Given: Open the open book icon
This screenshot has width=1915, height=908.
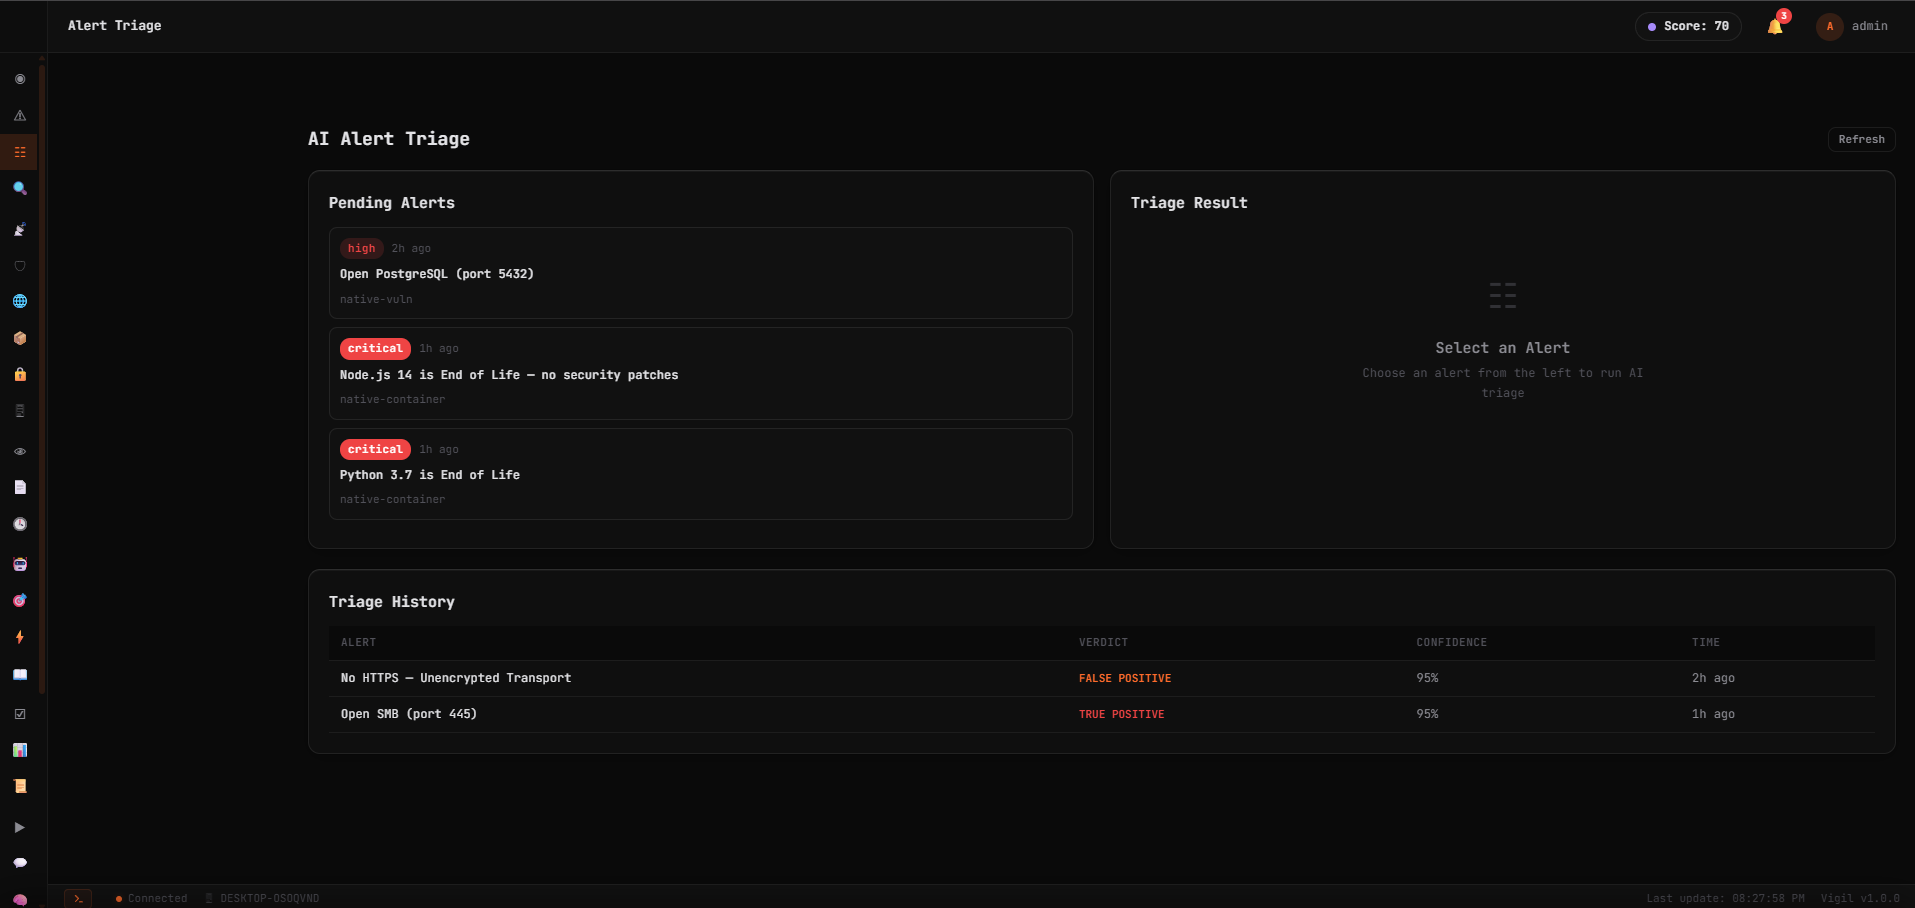Looking at the screenshot, I should (19, 674).
